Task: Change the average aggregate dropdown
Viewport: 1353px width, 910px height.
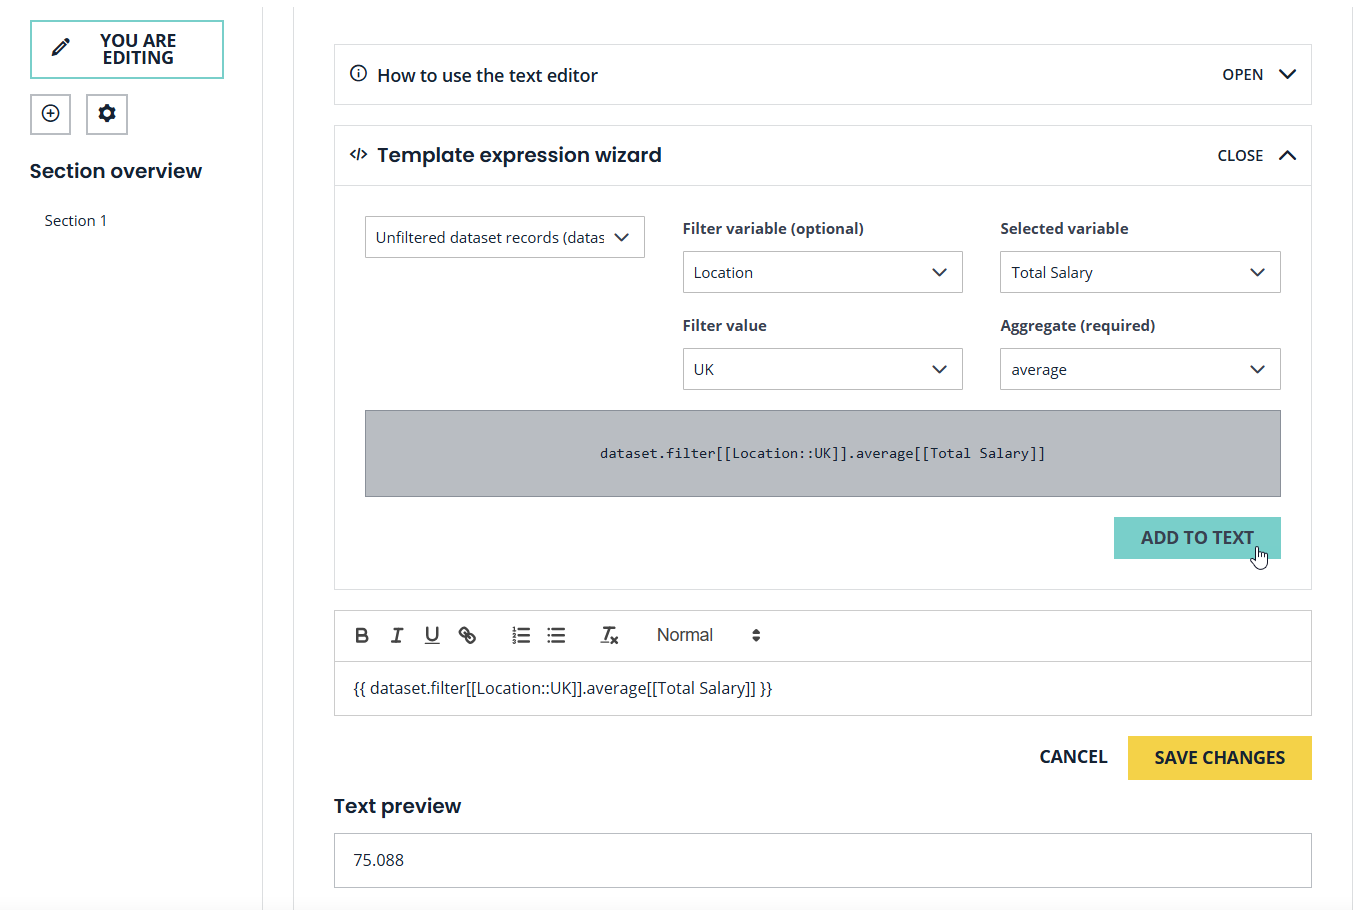Action: point(1139,369)
